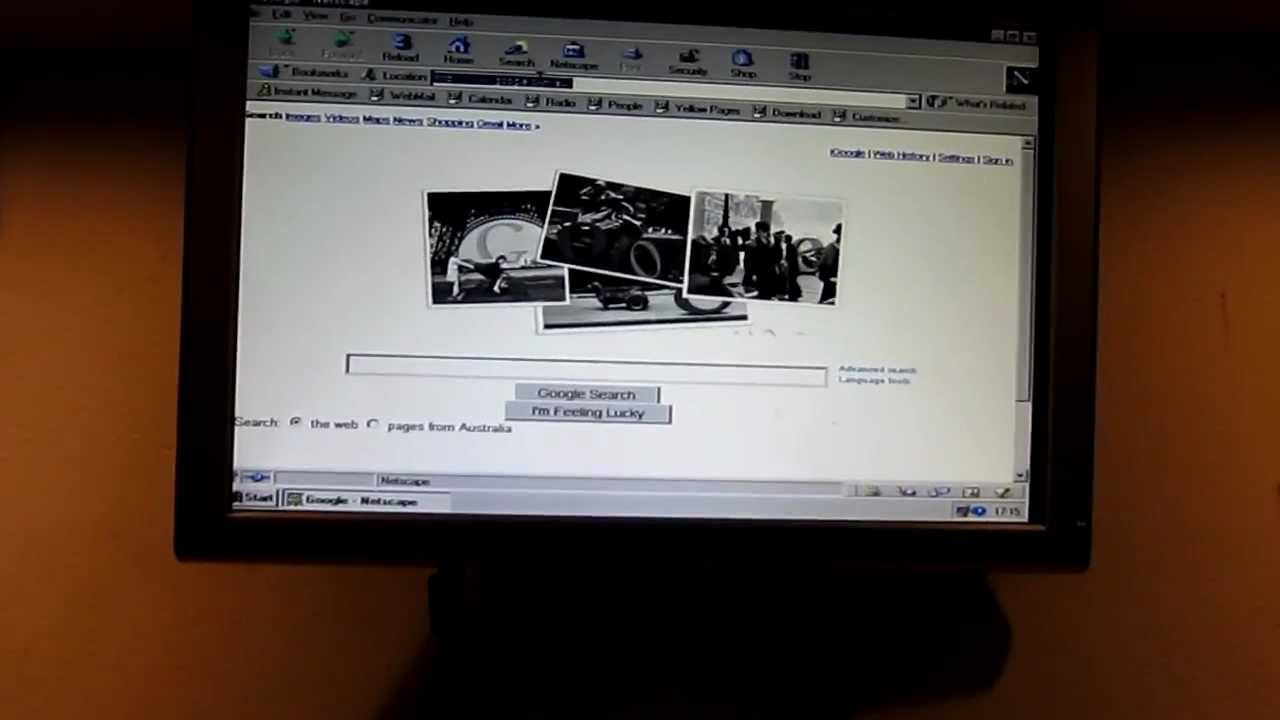Viewport: 1280px width, 720px height.
Task: Click the Navigator component bar icon
Action: pos(872,491)
